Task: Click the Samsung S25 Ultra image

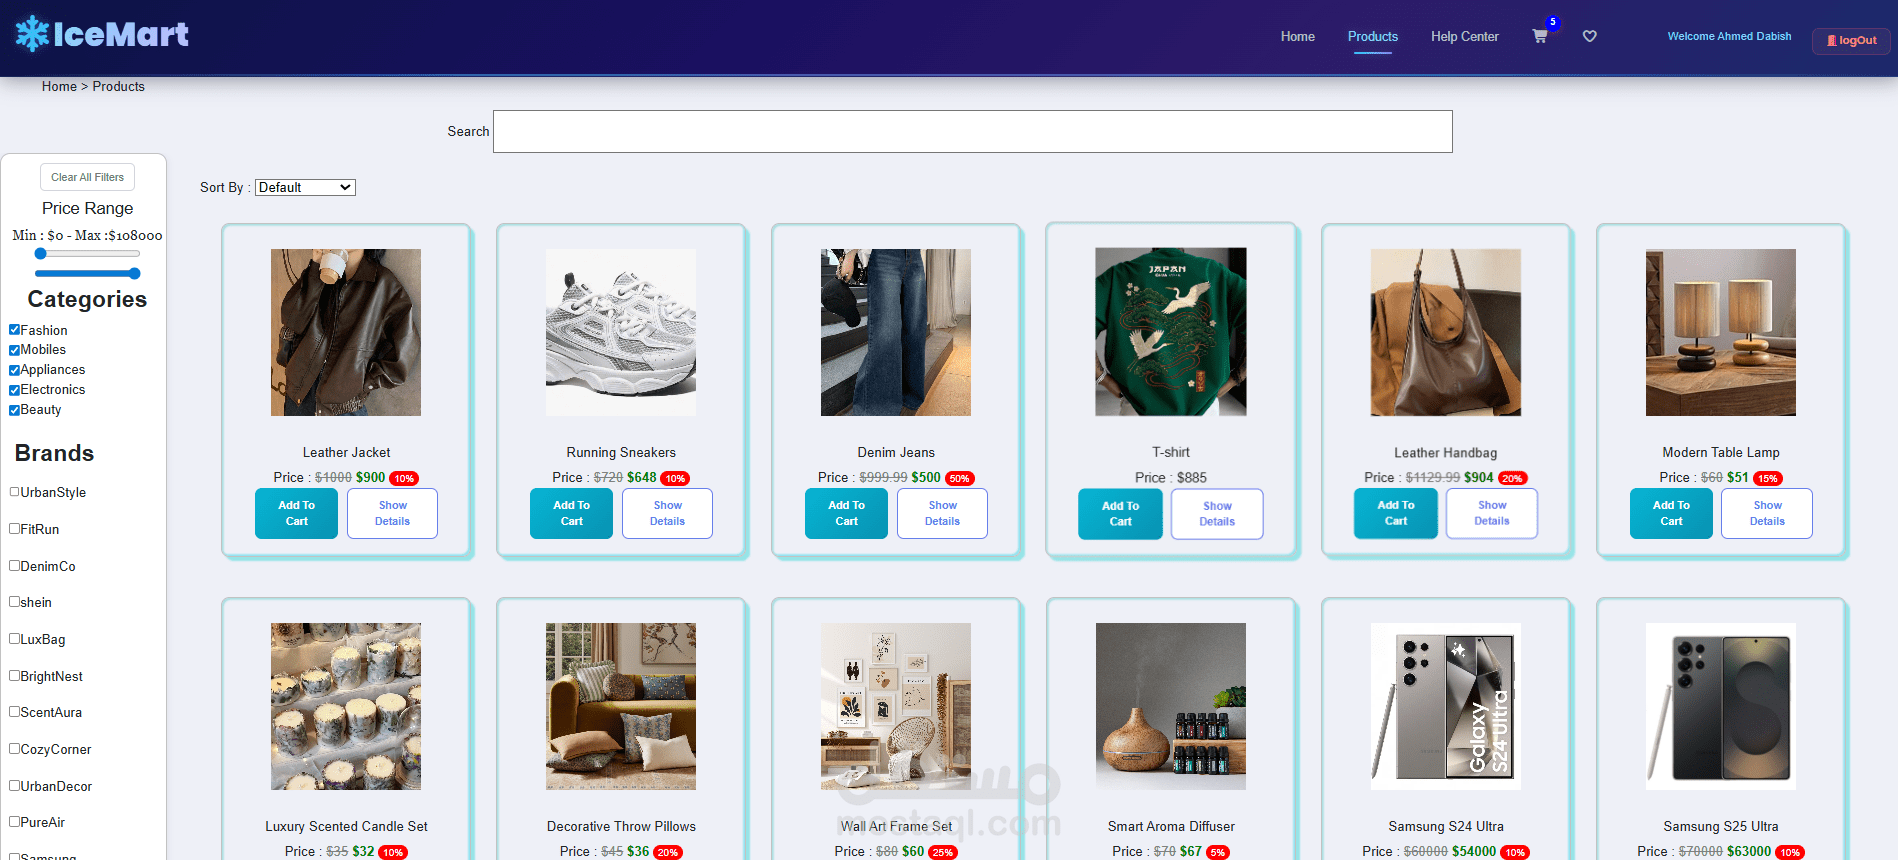Action: [1721, 706]
